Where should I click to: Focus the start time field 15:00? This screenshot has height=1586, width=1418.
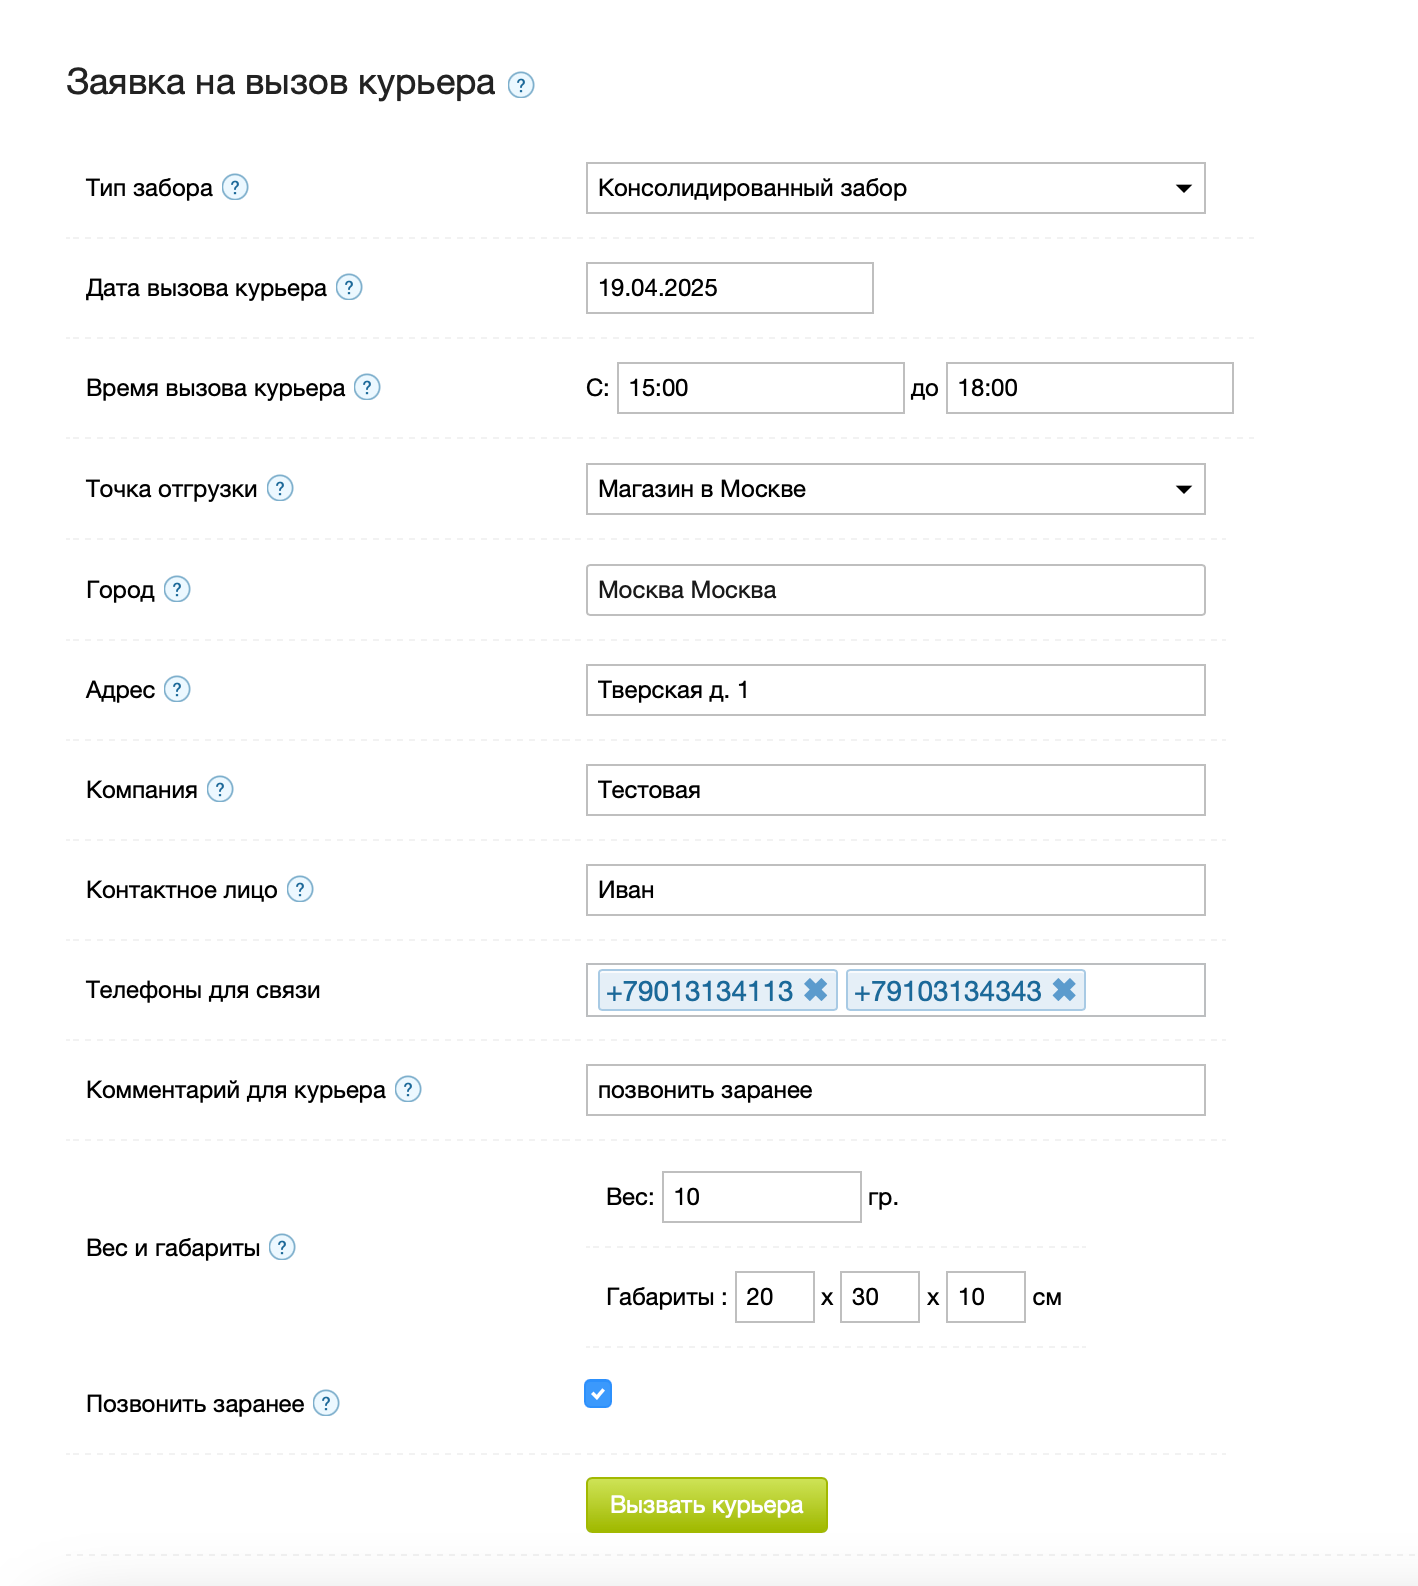point(760,388)
